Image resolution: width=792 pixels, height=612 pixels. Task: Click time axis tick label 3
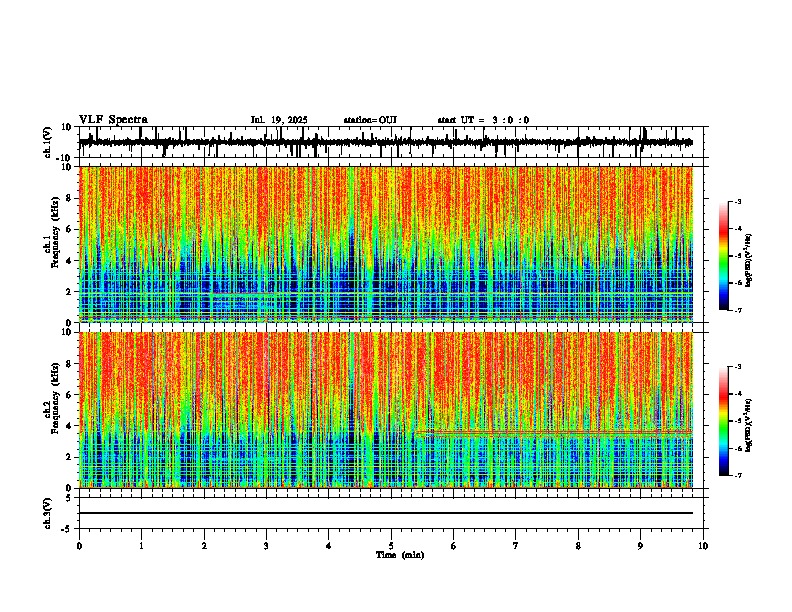[x=266, y=546]
